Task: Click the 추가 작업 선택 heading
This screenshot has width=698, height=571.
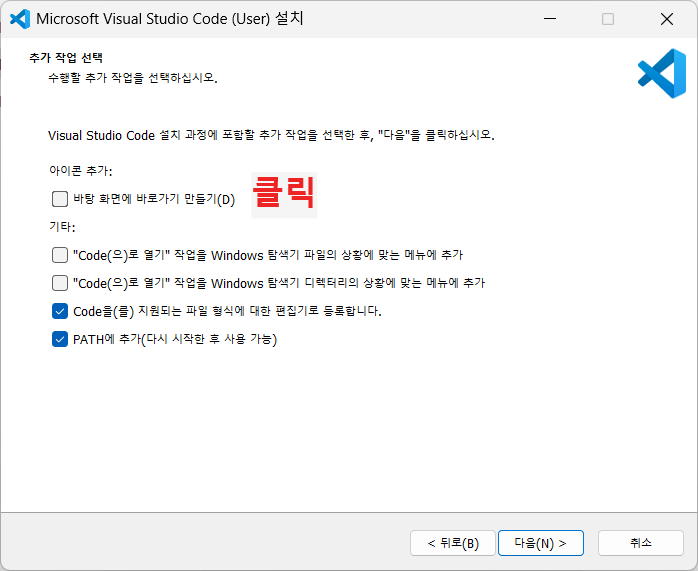Action: click(x=66, y=58)
